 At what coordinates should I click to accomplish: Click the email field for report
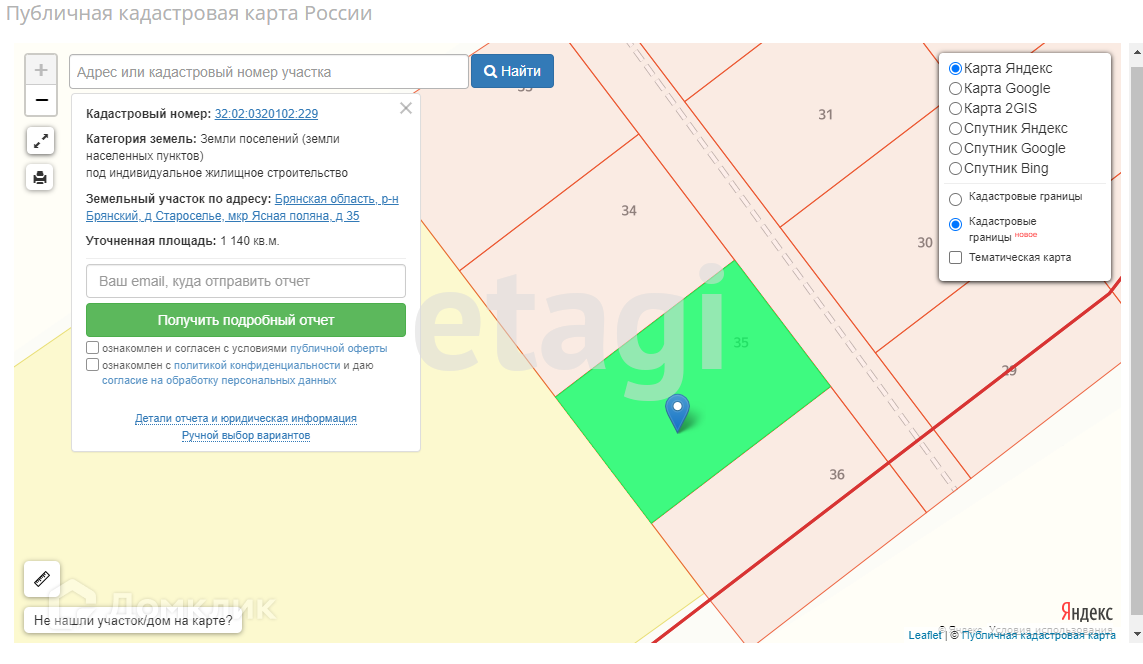click(246, 281)
